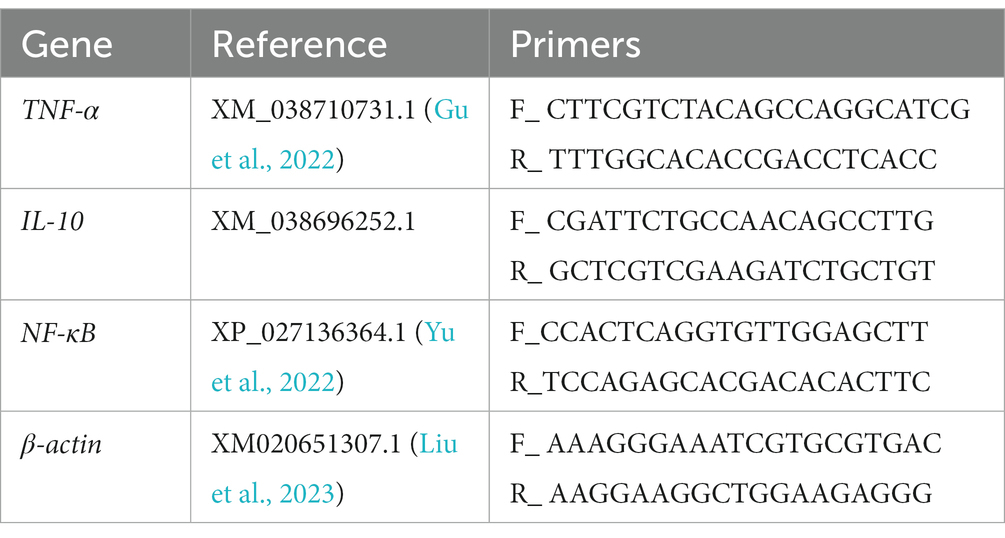Click IL-10 forward primer CGATTCTGCCAACAGCCTTG
Screen dimensions: 1005x538
pos(740,222)
